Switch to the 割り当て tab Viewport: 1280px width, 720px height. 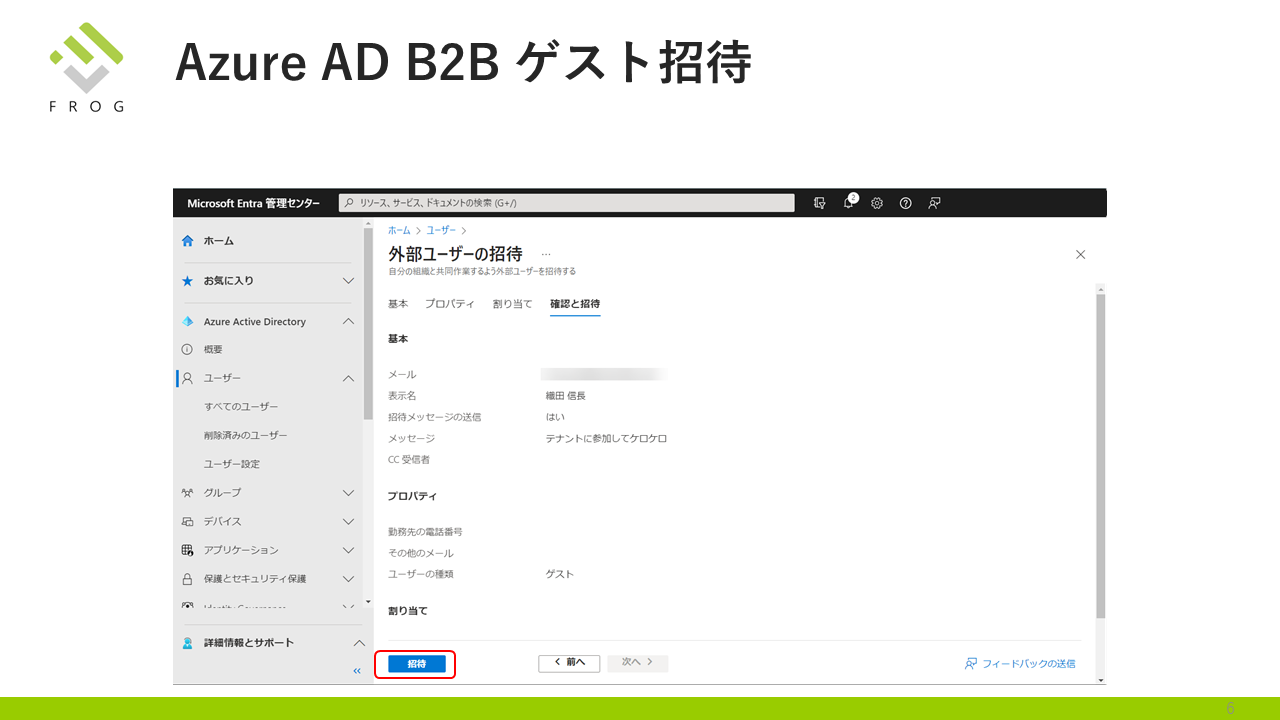pyautogui.click(x=513, y=304)
